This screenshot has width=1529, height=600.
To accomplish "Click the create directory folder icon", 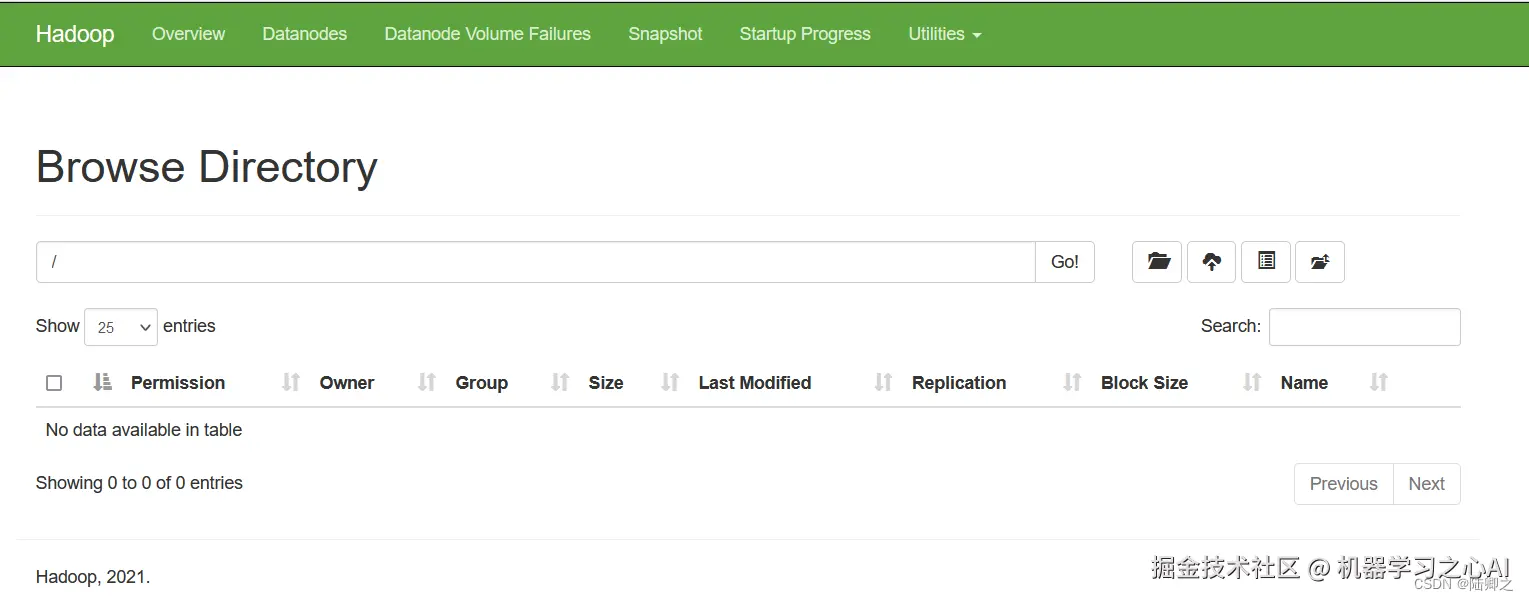I will [1157, 262].
